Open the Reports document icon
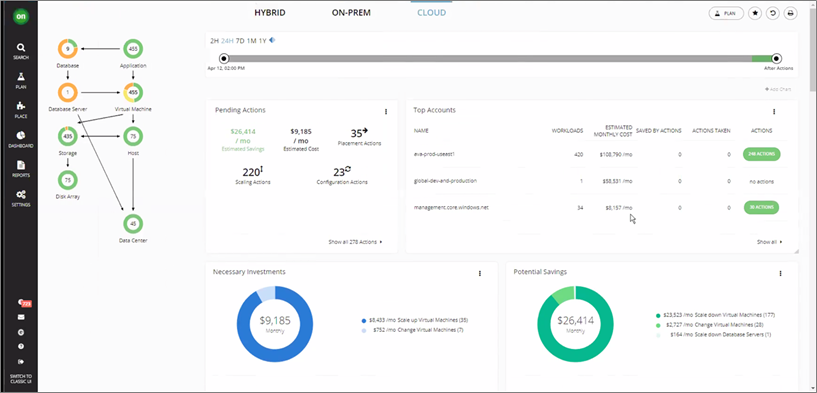This screenshot has width=817, height=393. point(21,165)
